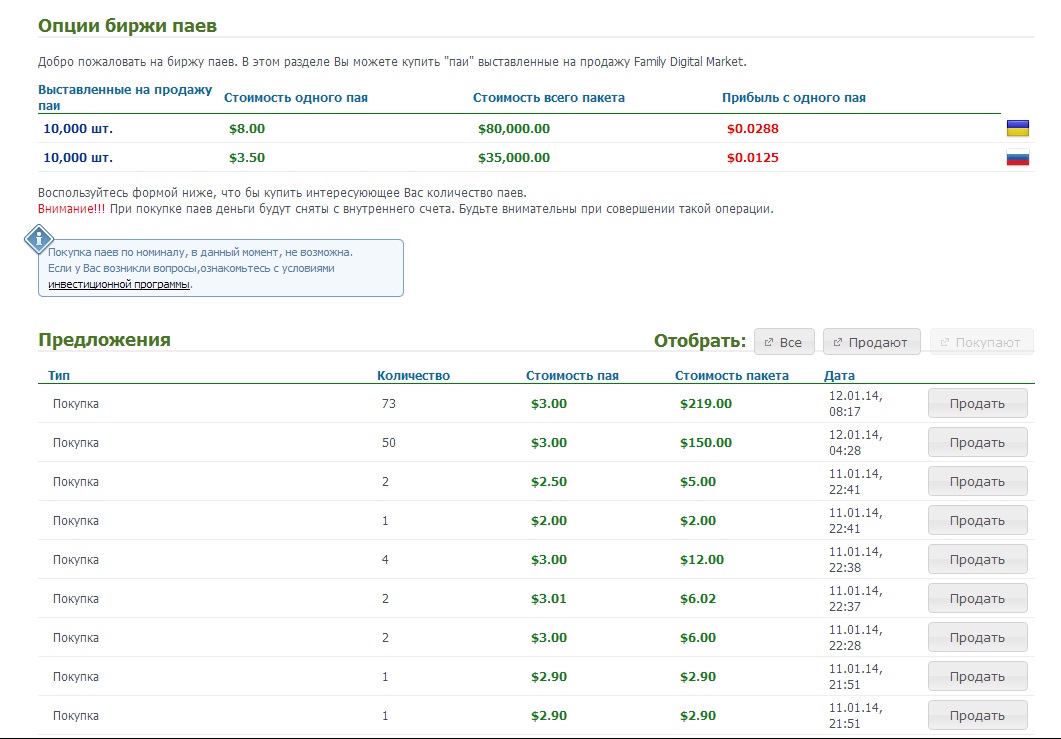Click Продать for the last row, $2.90 offer
The width and height of the screenshot is (1061, 739).
click(977, 715)
